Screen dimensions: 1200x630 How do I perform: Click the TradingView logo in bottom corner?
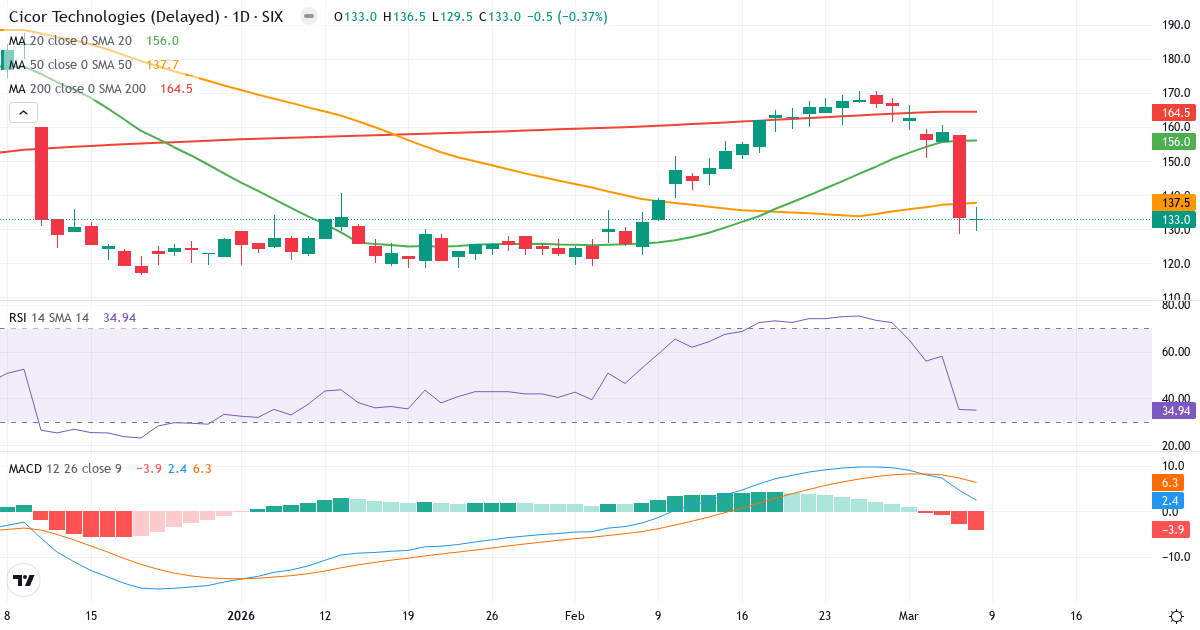pos(25,580)
